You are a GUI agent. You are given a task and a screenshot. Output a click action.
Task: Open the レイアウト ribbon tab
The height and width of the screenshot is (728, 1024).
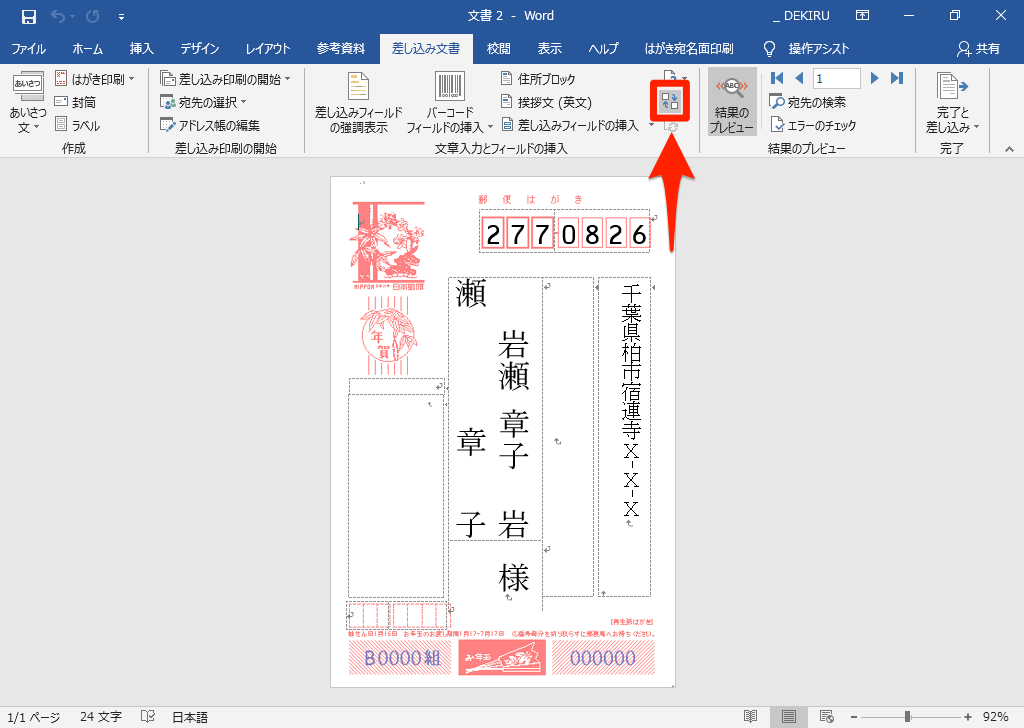point(268,48)
